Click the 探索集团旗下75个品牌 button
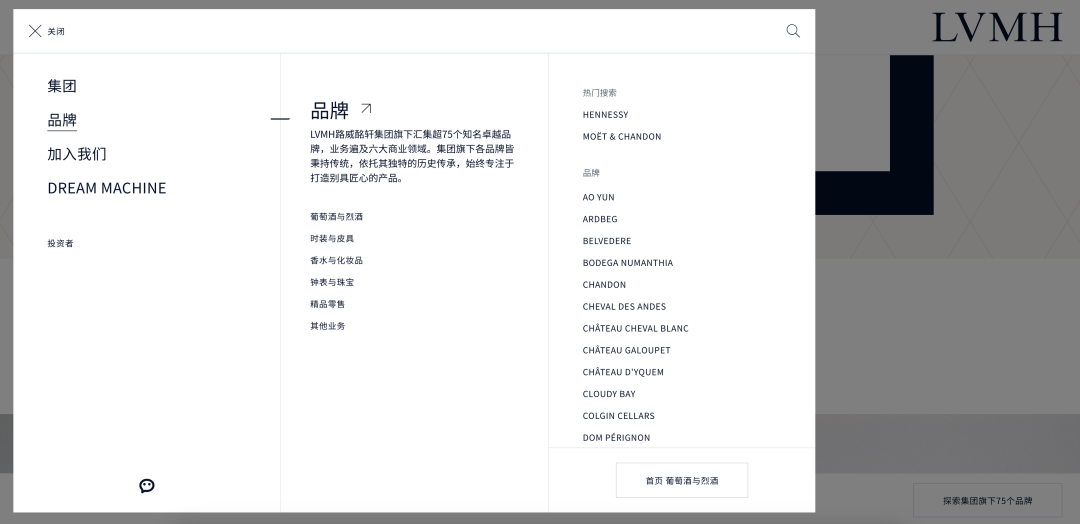 pyautogui.click(x=987, y=500)
